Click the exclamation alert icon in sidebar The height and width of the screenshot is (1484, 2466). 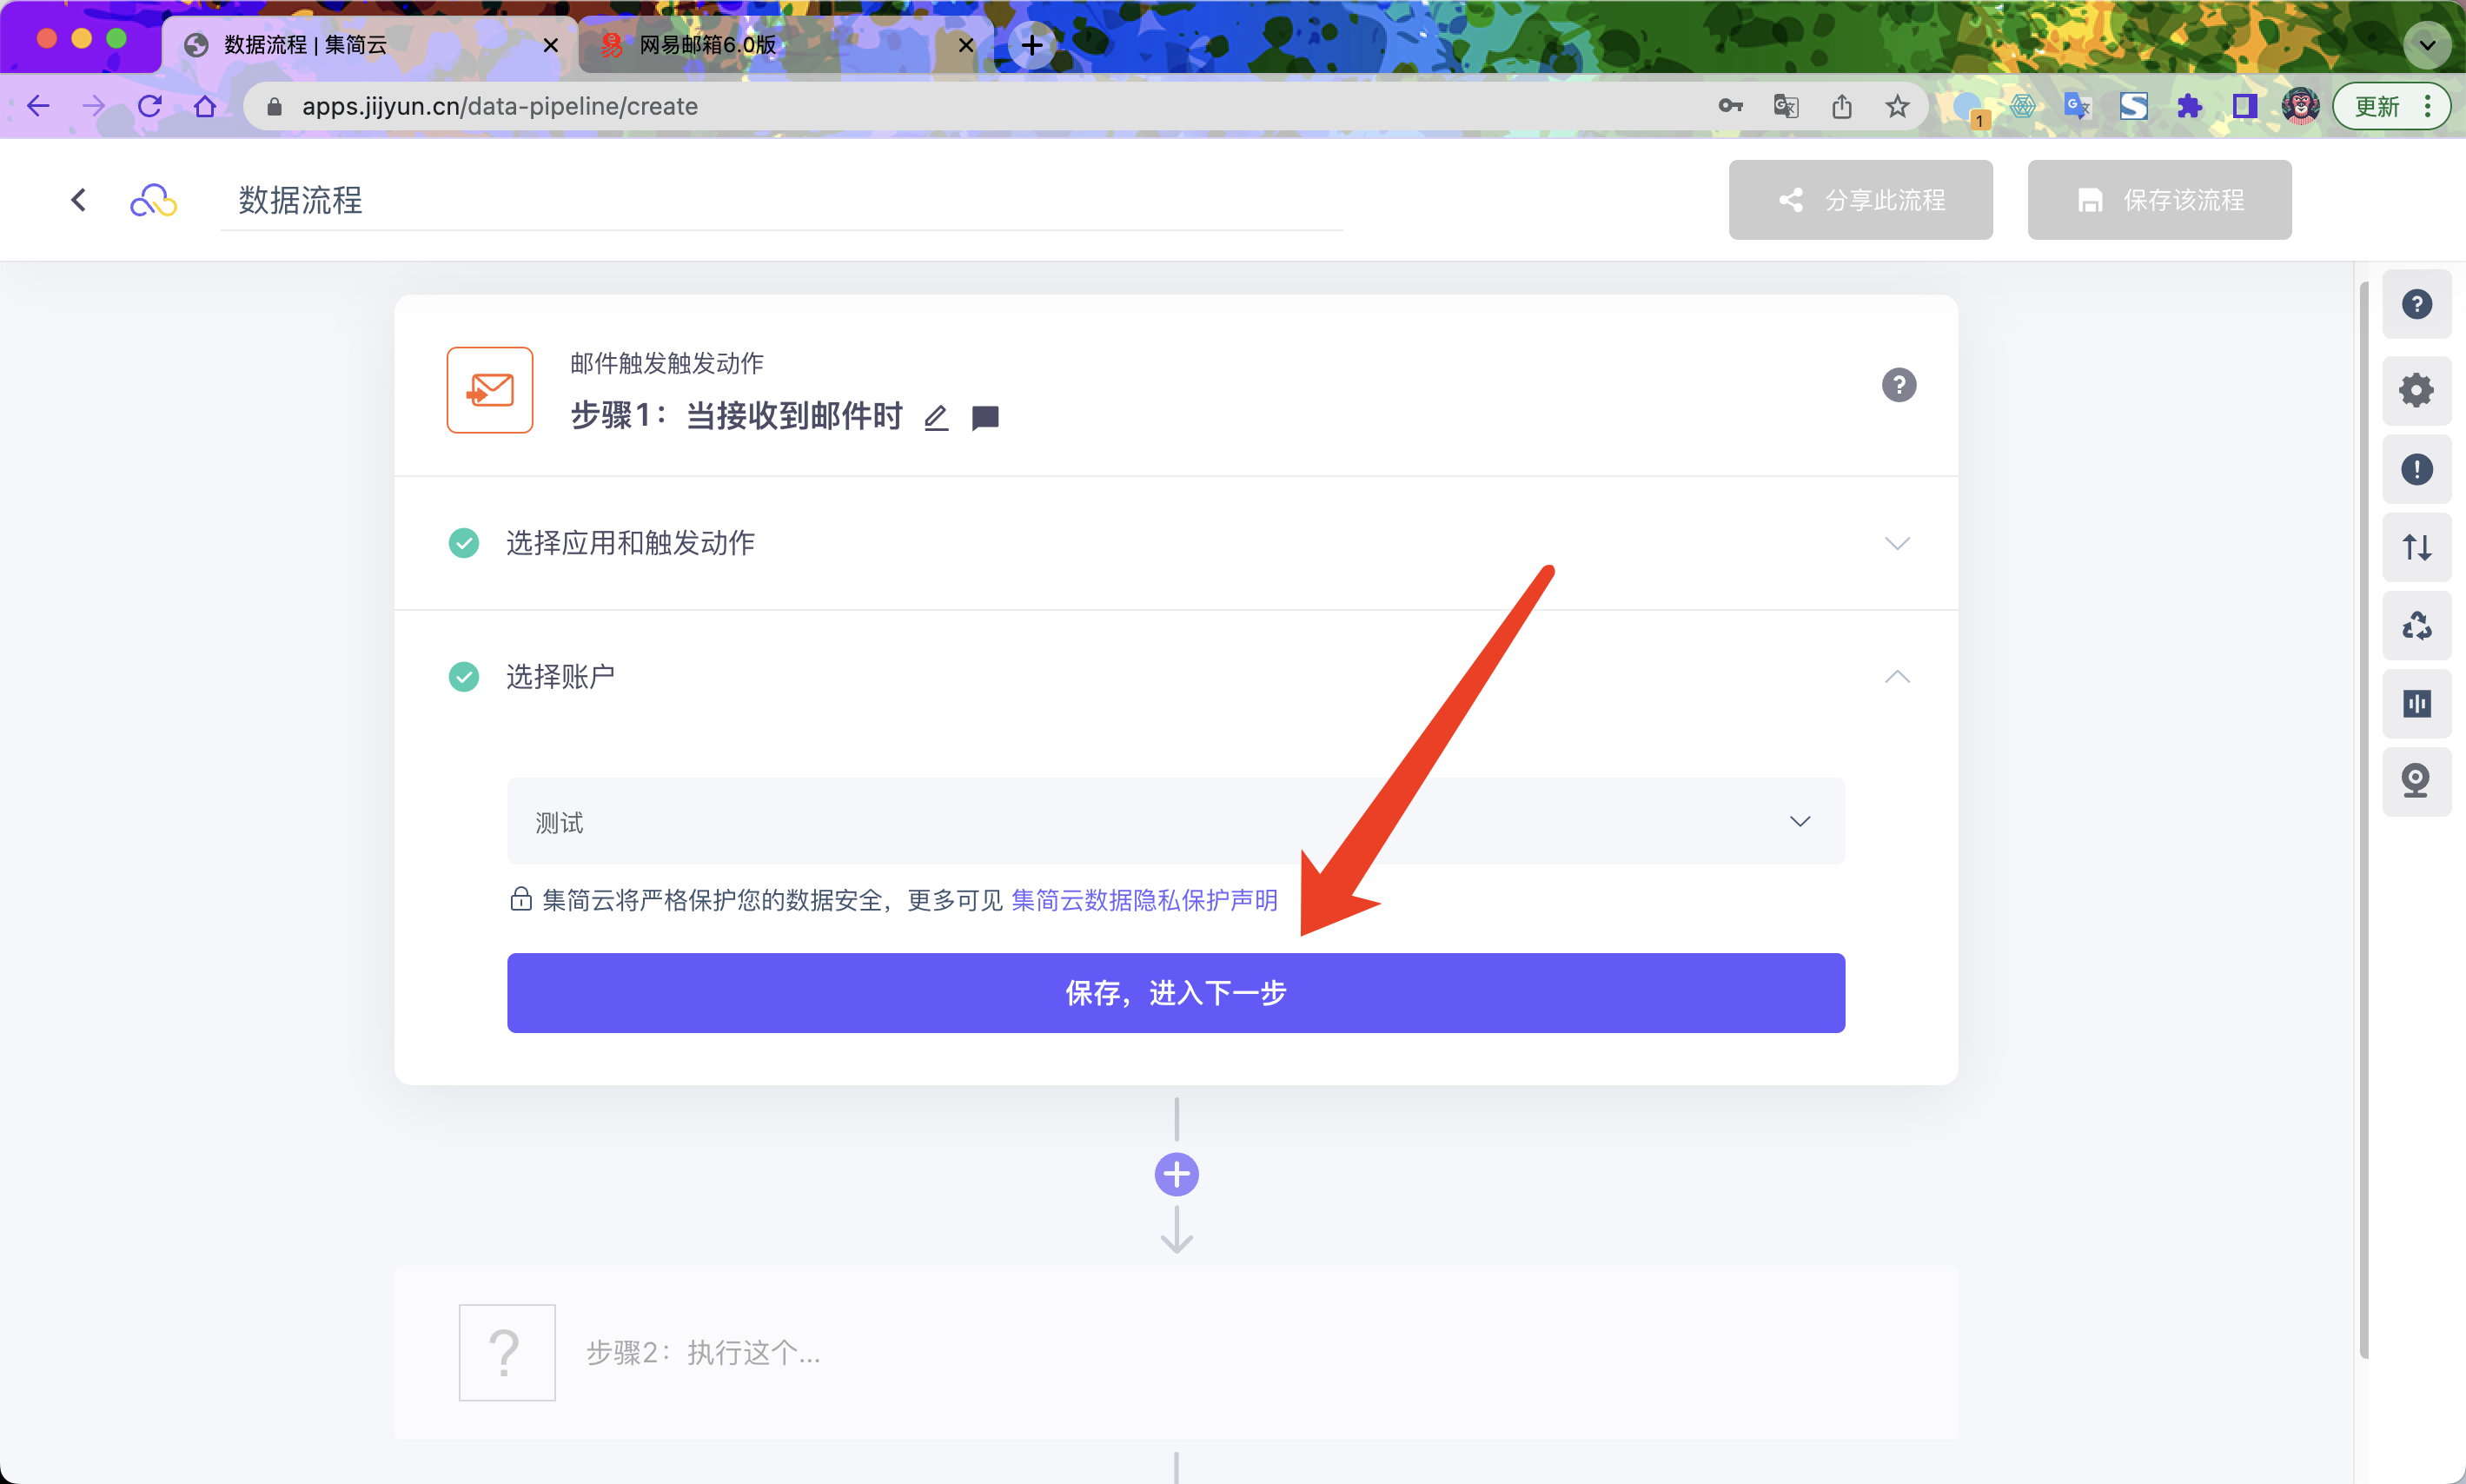(2416, 469)
